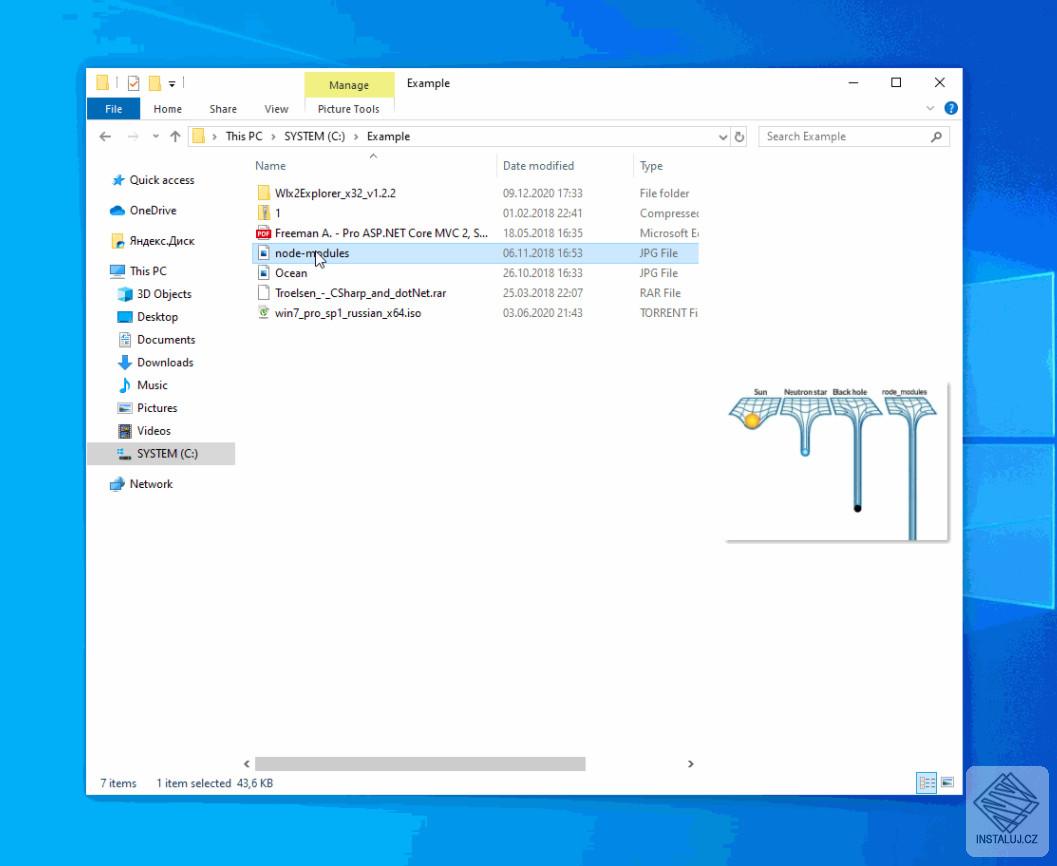Click the horizontal scrollbar thumb
Image resolution: width=1057 pixels, height=866 pixels.
click(420, 764)
